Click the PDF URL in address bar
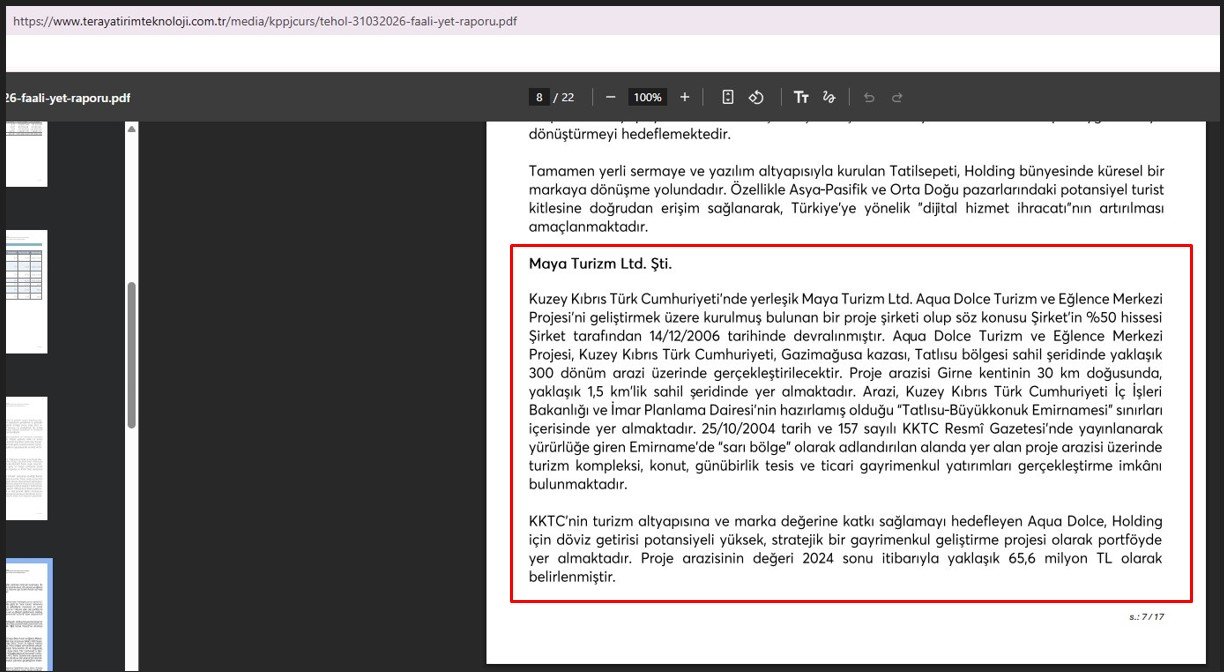 tap(265, 20)
